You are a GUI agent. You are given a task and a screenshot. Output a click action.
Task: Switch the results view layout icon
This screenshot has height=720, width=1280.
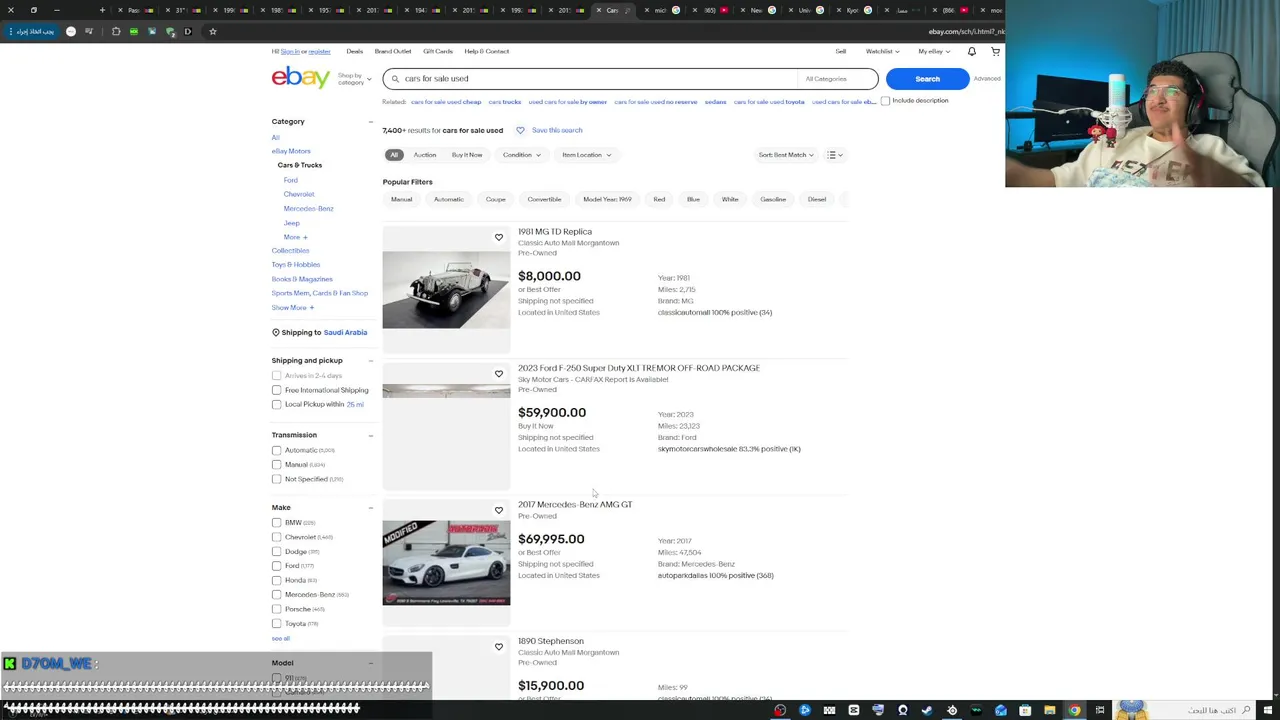pos(834,155)
